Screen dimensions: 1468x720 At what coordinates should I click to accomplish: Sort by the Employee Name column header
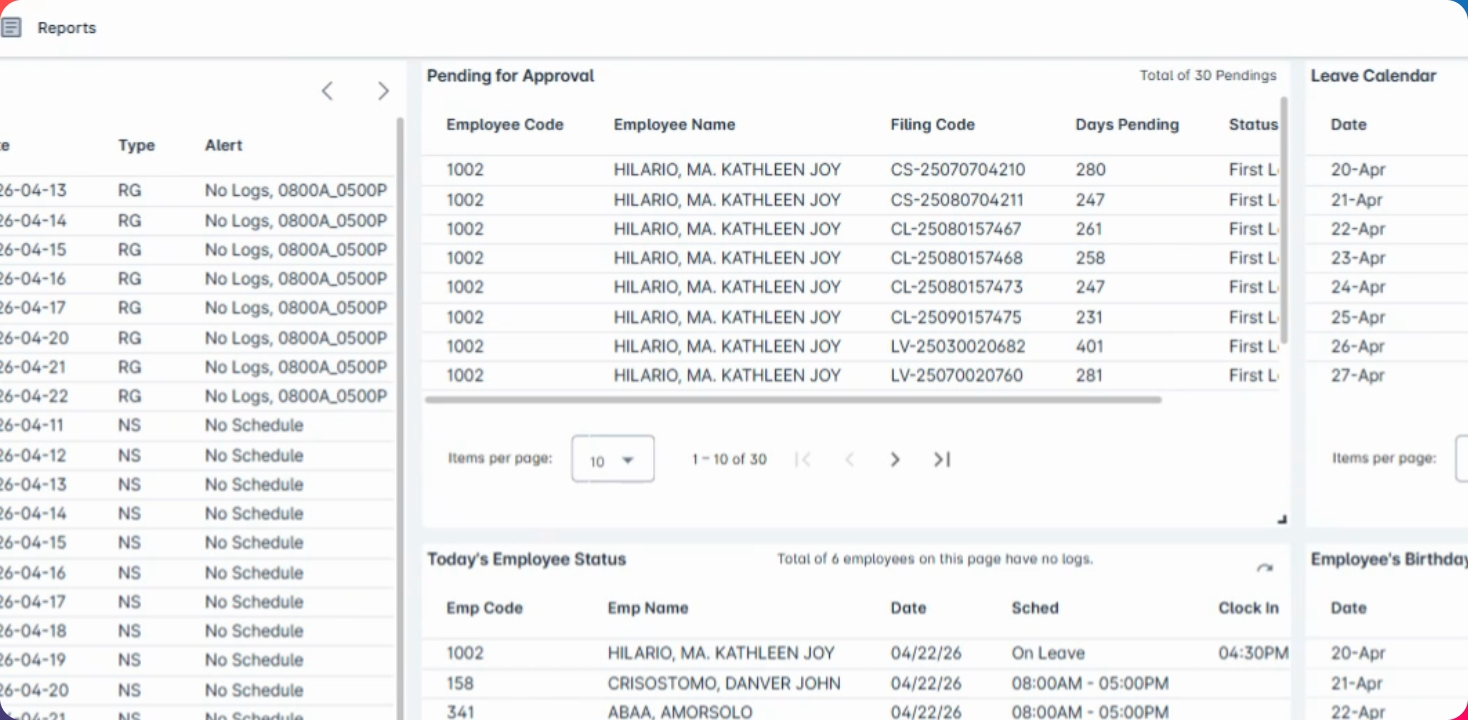click(674, 125)
